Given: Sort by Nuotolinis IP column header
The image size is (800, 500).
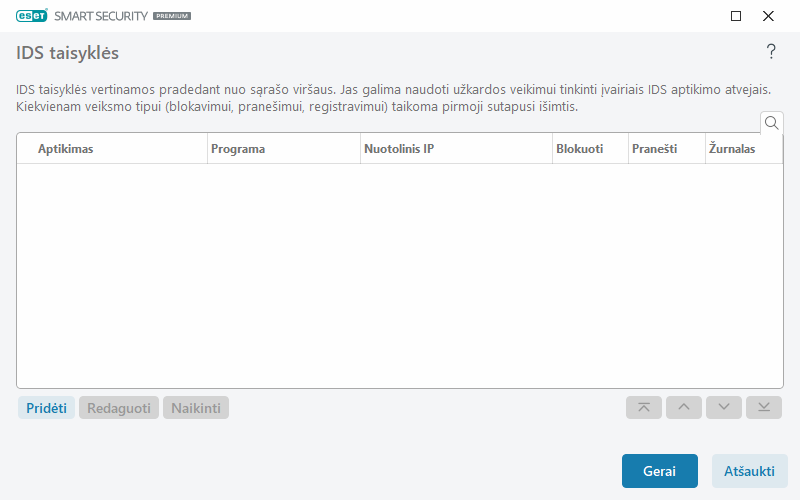Looking at the screenshot, I should pyautogui.click(x=456, y=149).
